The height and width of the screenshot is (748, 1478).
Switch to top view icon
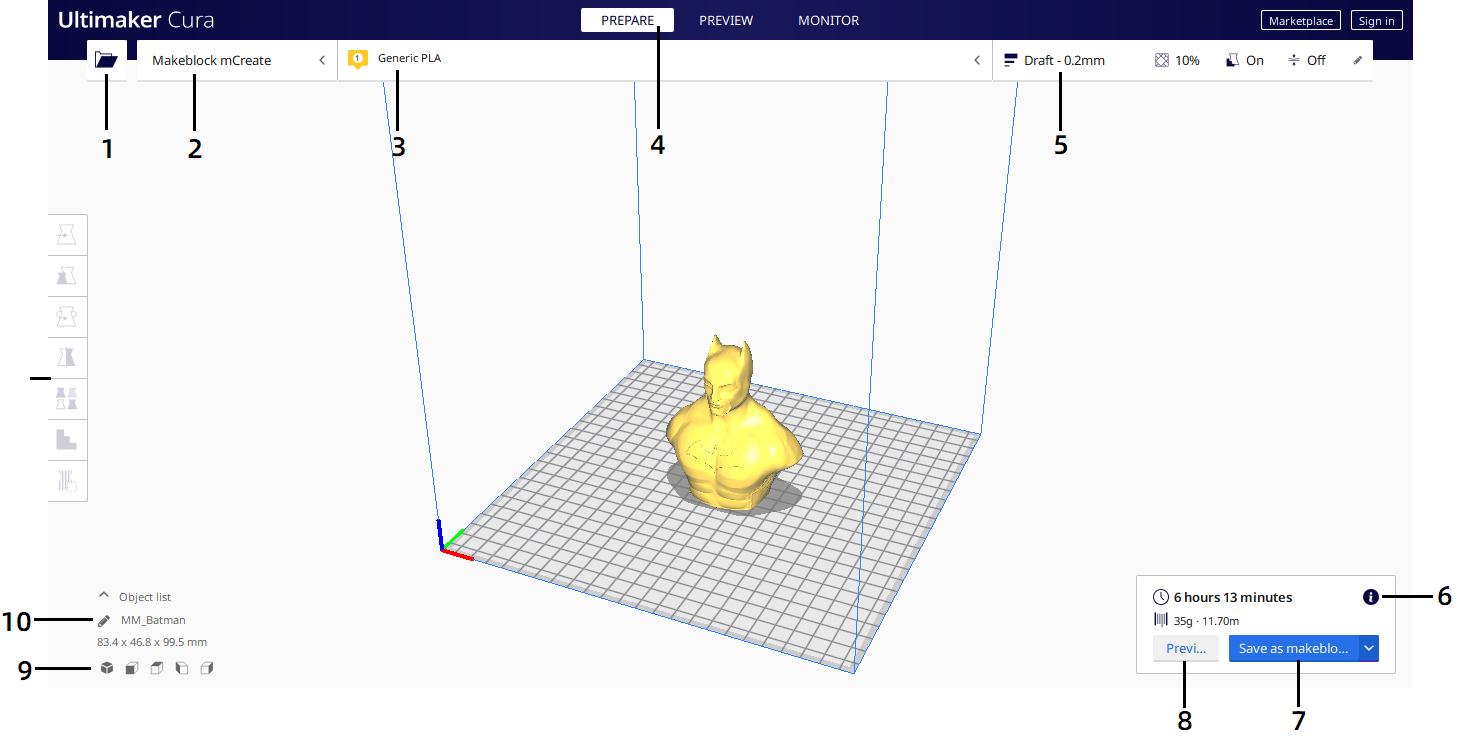156,668
